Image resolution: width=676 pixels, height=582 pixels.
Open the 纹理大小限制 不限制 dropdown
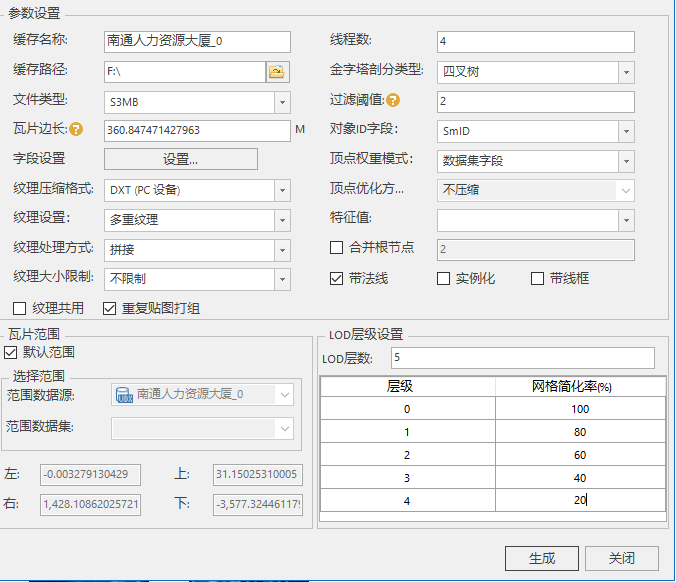click(x=282, y=279)
